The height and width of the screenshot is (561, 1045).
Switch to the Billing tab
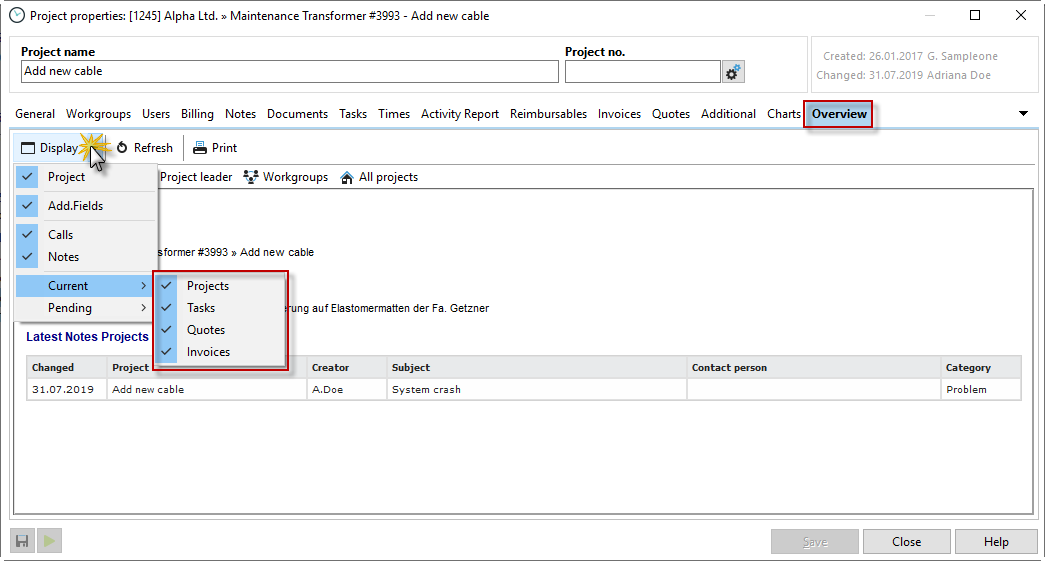pos(197,114)
